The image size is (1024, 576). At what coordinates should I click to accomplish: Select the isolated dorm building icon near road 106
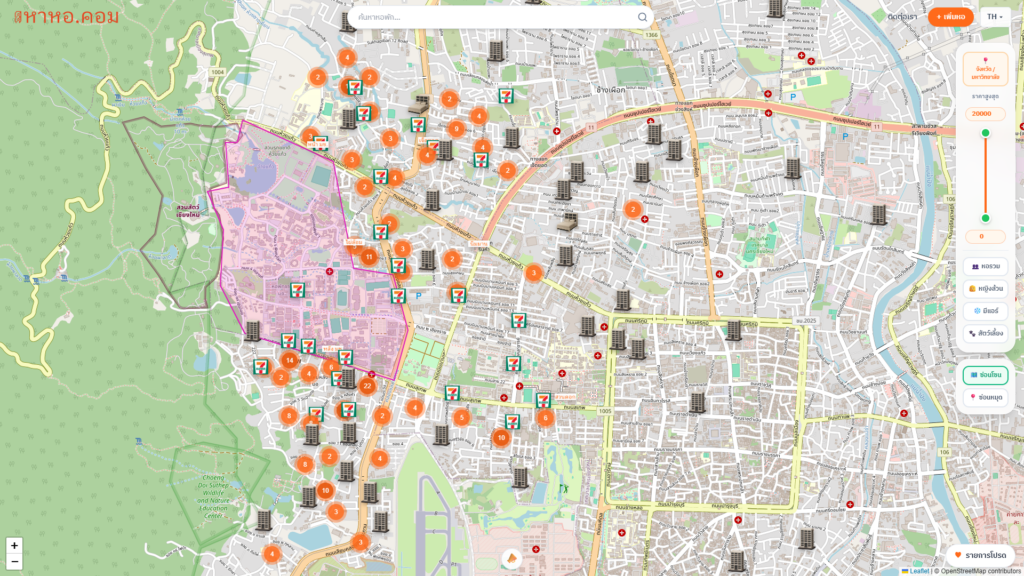[879, 214]
